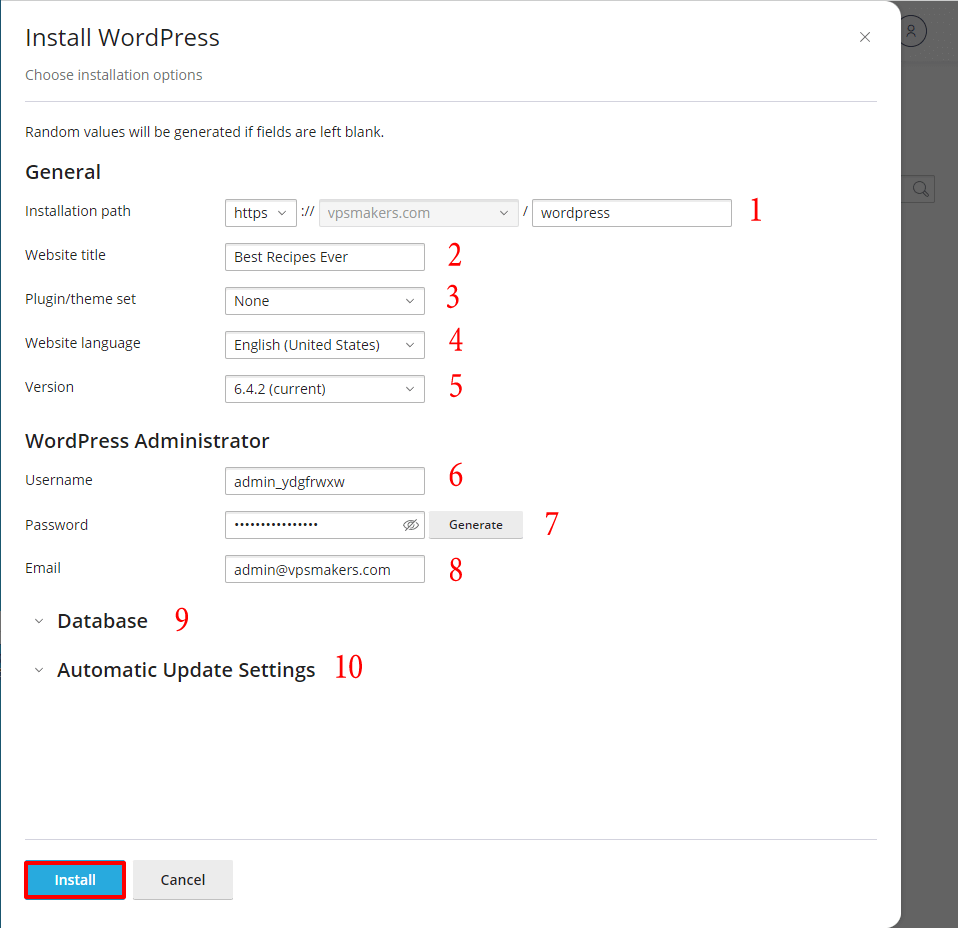Click the Username input field
Viewport: 958px width, 928px height.
click(x=324, y=481)
